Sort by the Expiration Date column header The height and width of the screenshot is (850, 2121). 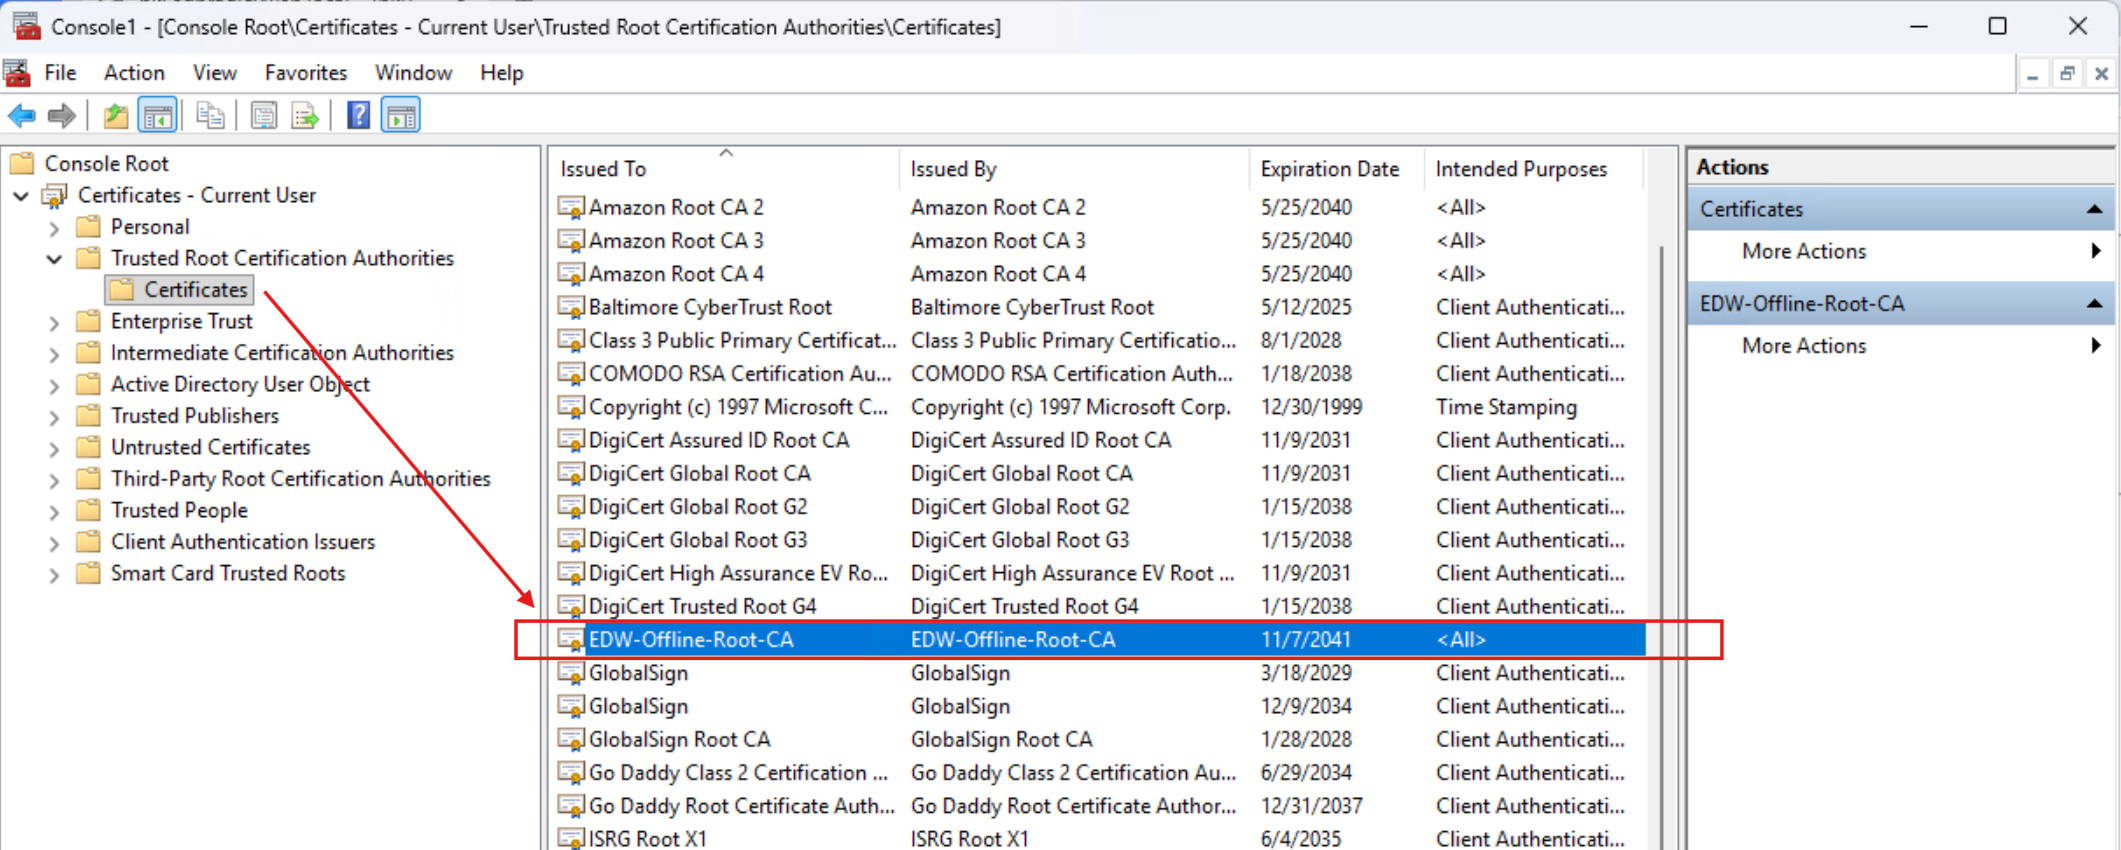click(1336, 169)
